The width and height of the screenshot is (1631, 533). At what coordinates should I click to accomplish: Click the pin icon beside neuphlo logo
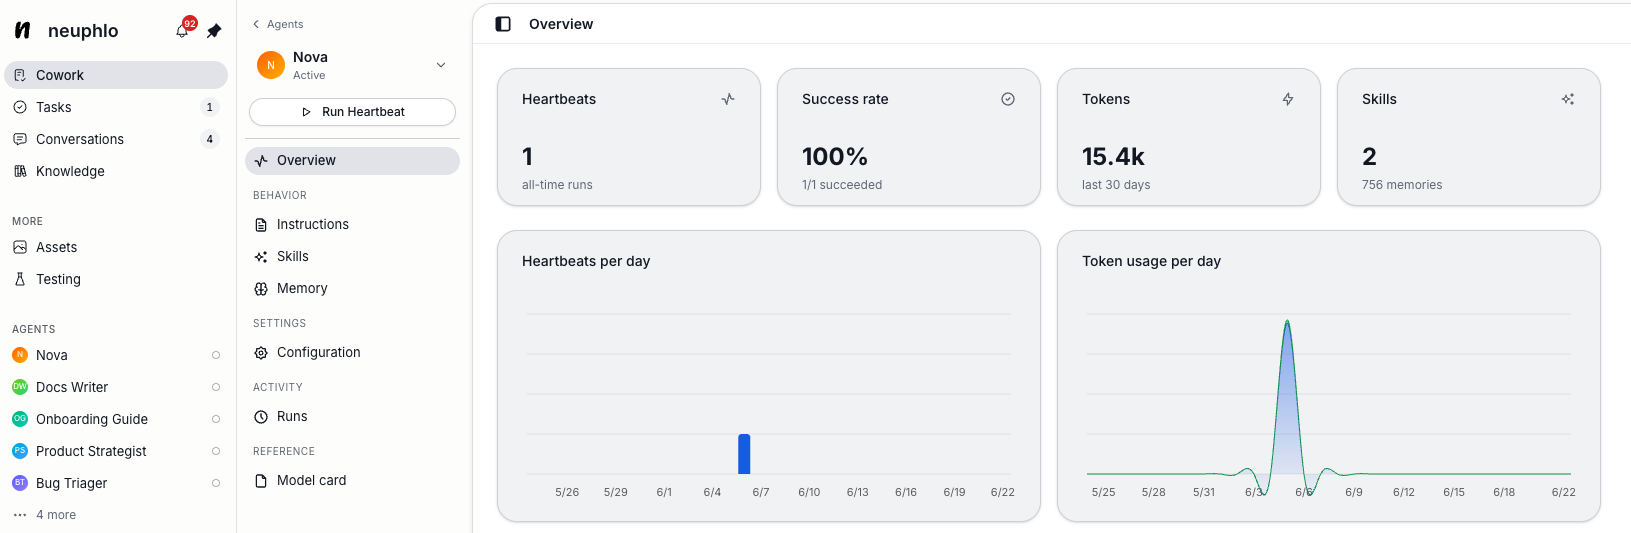[214, 31]
